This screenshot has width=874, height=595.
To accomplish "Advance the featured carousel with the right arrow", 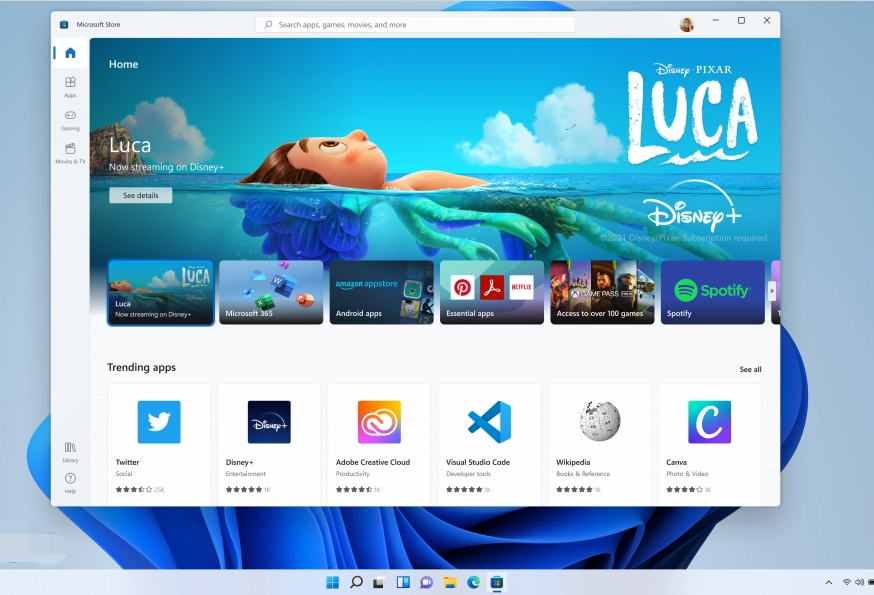I will tap(772, 291).
